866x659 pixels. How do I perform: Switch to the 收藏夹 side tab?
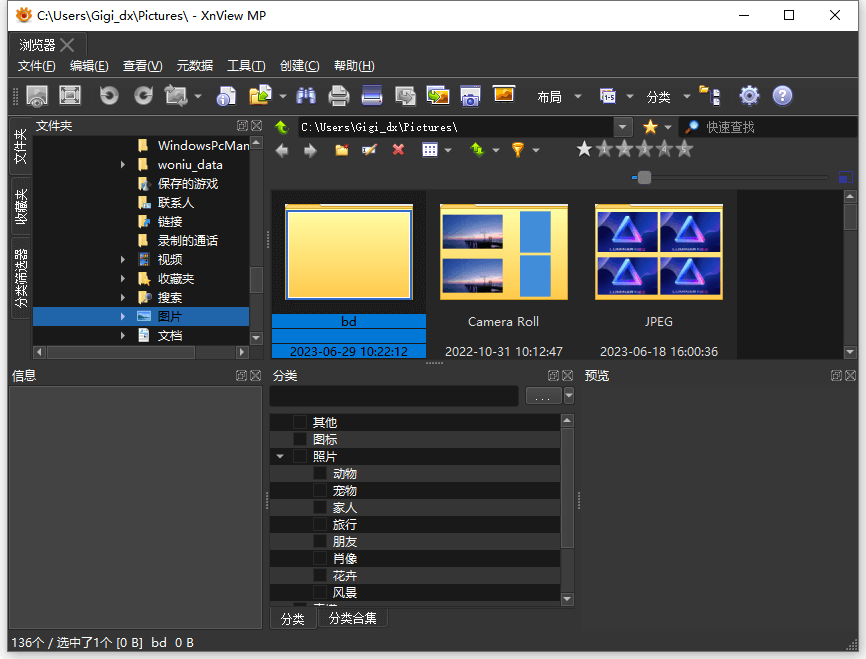20,207
